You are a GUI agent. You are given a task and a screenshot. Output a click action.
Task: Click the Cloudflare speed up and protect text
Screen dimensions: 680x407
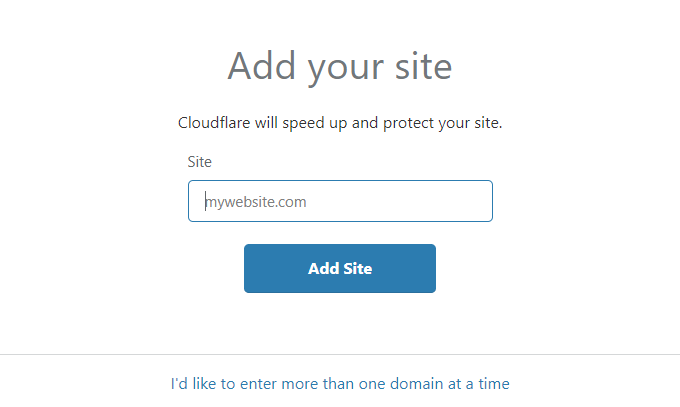coord(340,123)
